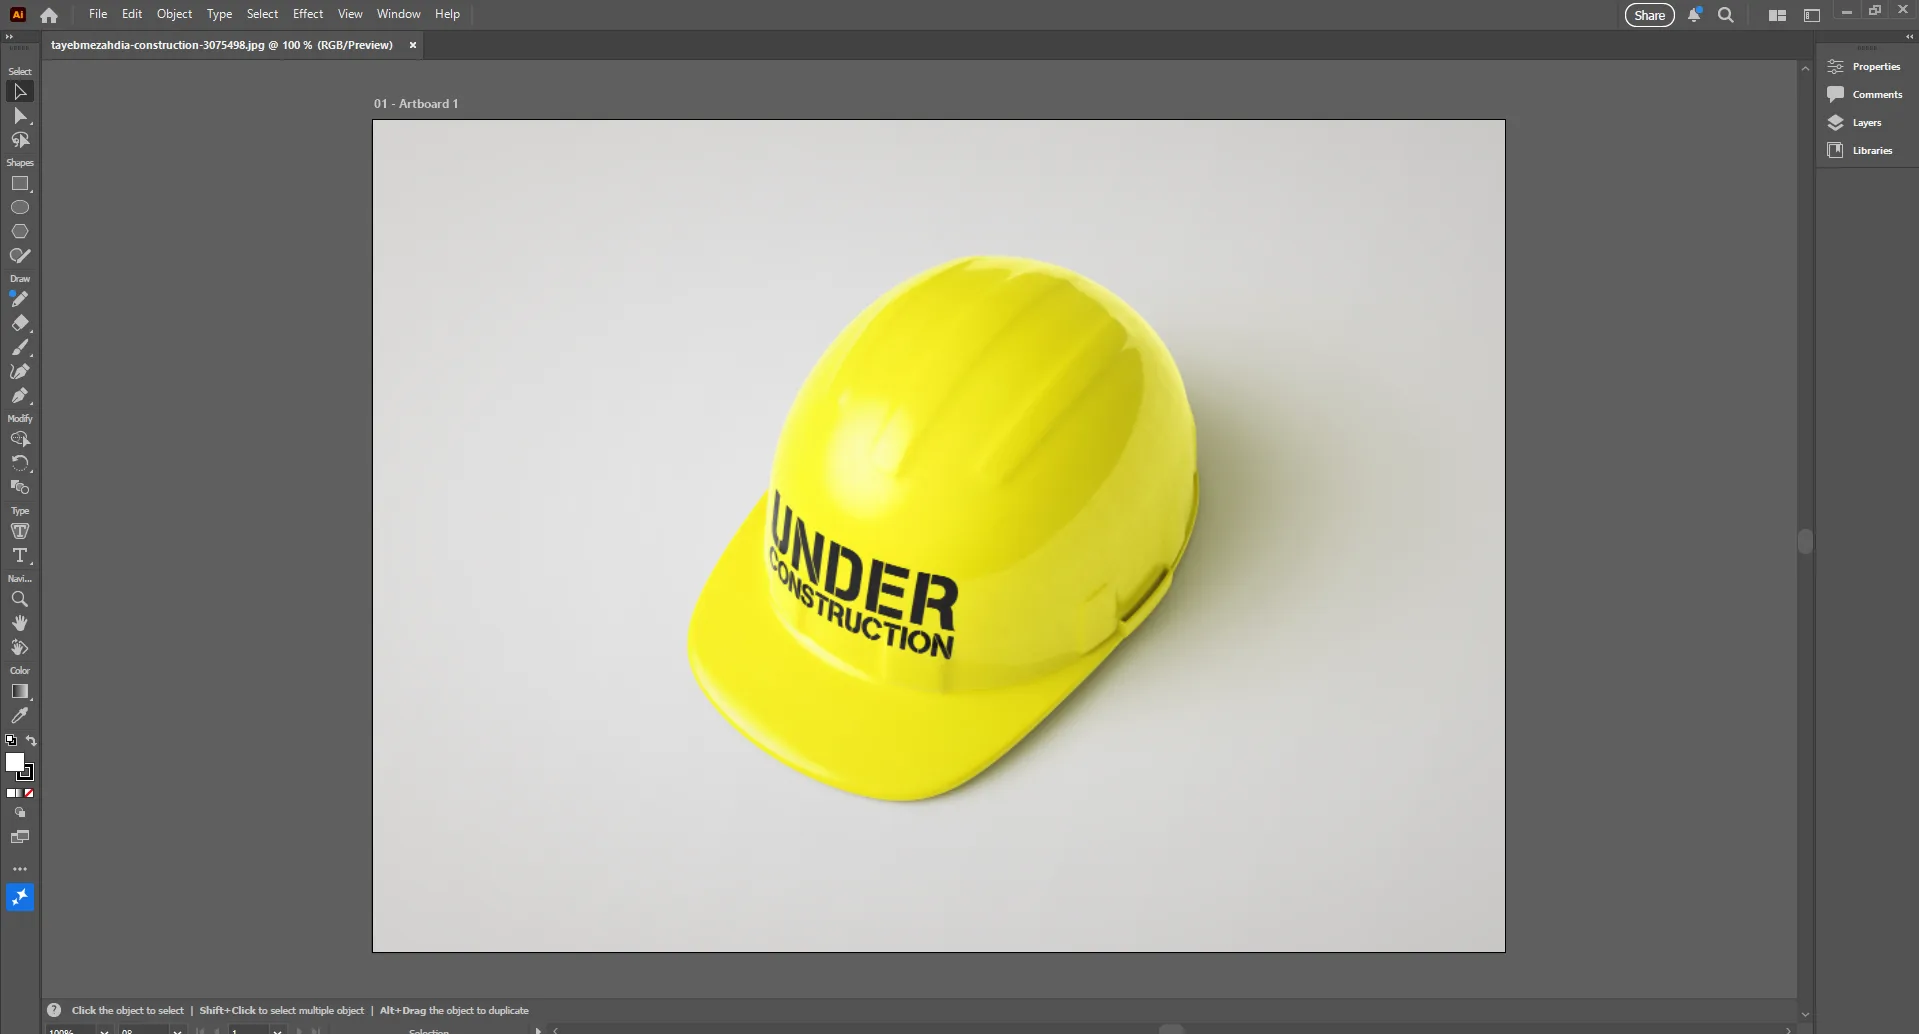Click the Share button
This screenshot has width=1919, height=1034.
pos(1649,15)
